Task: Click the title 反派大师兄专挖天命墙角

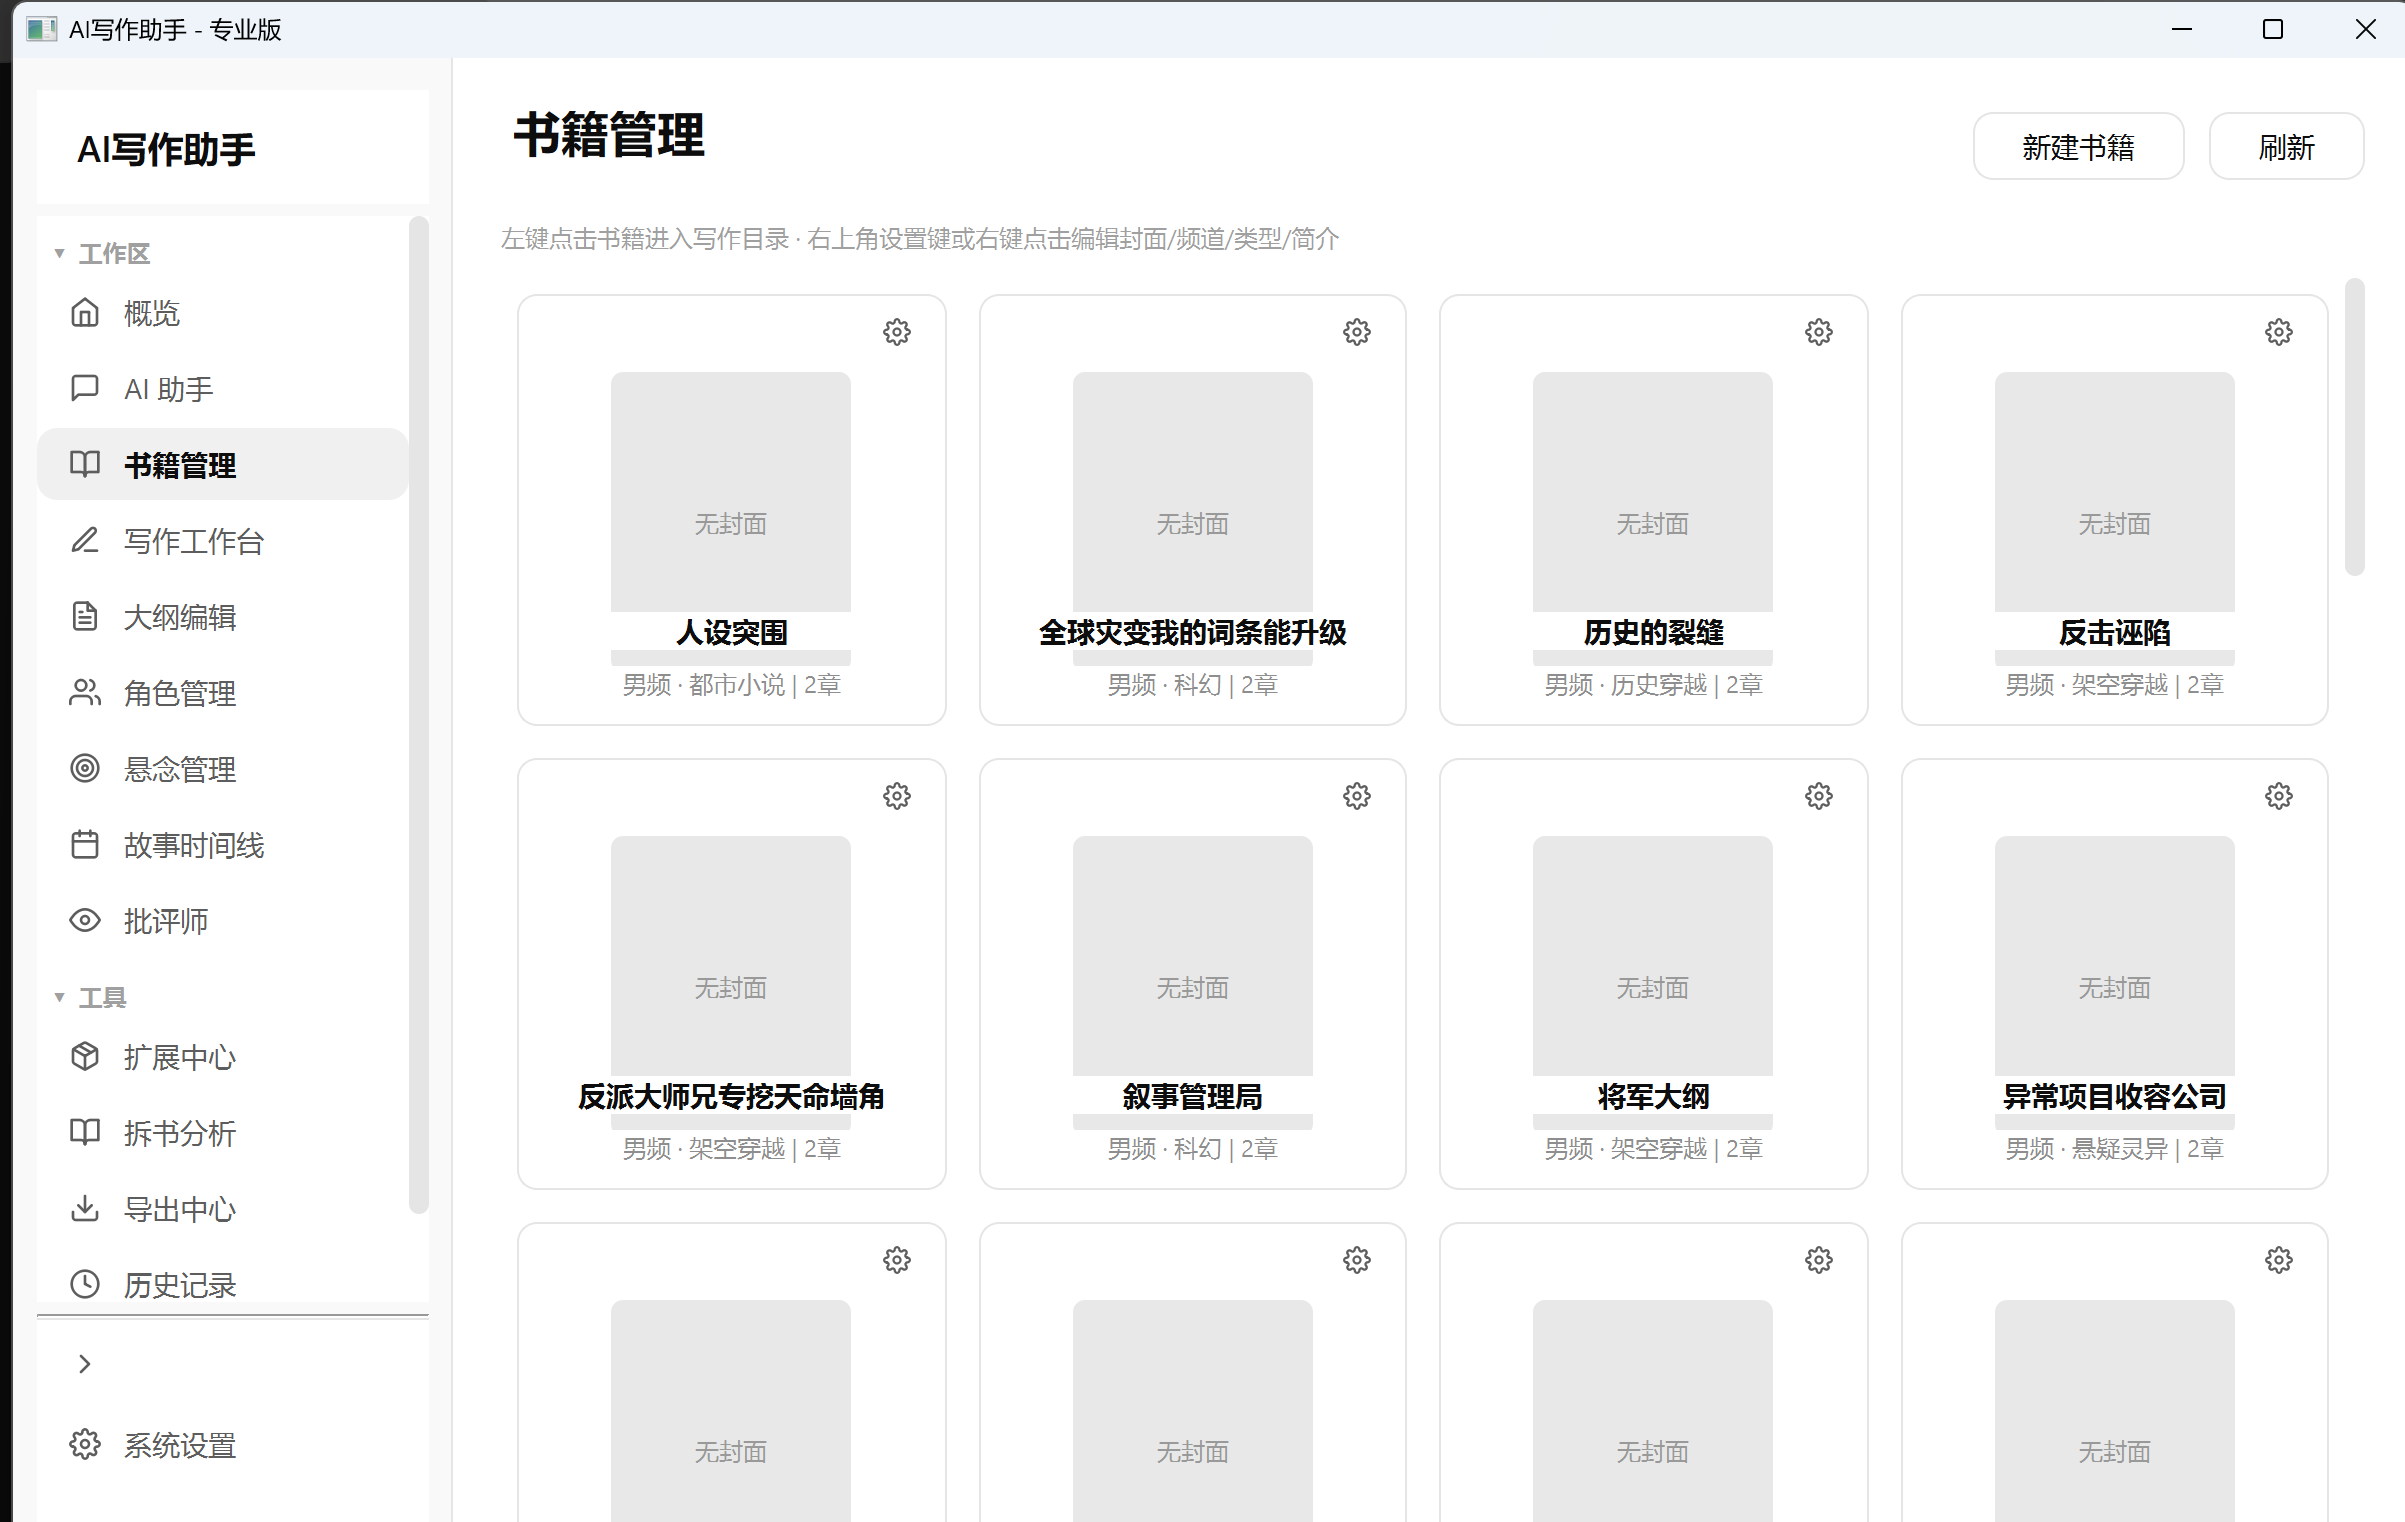Action: (731, 1097)
